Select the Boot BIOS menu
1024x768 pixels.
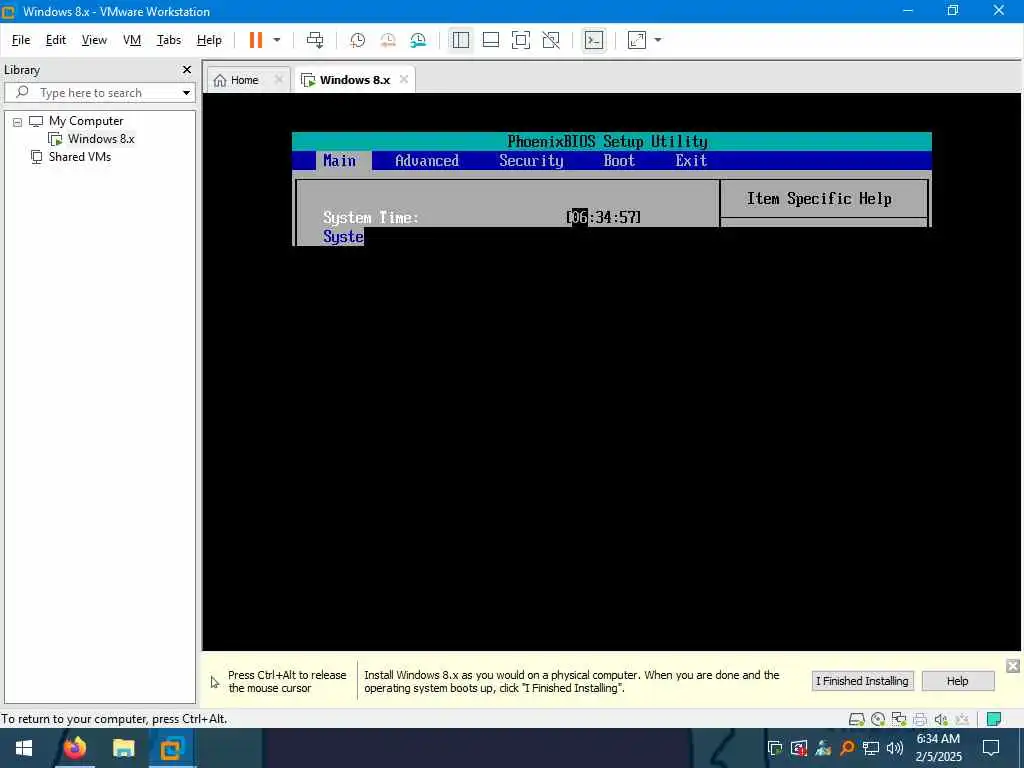pos(619,161)
